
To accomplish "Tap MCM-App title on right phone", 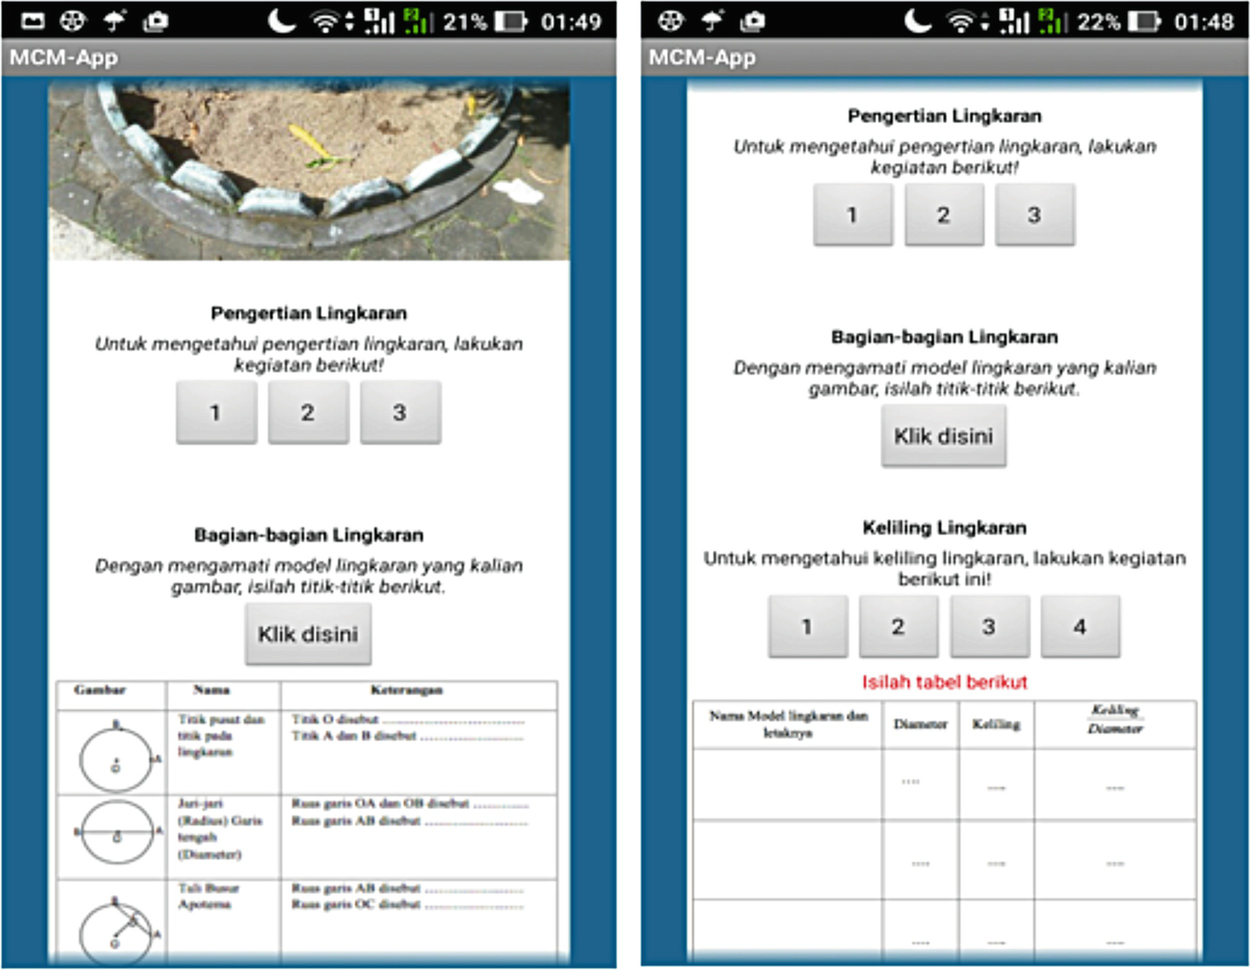I will (702, 58).
